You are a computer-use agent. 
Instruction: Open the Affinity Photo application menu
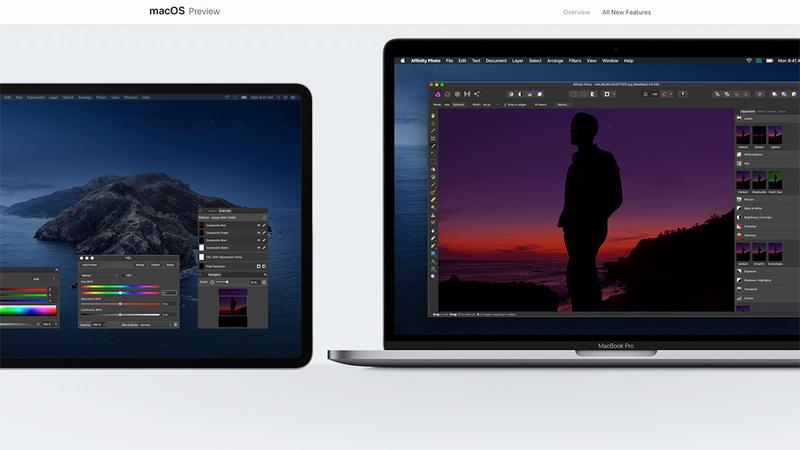pos(426,61)
